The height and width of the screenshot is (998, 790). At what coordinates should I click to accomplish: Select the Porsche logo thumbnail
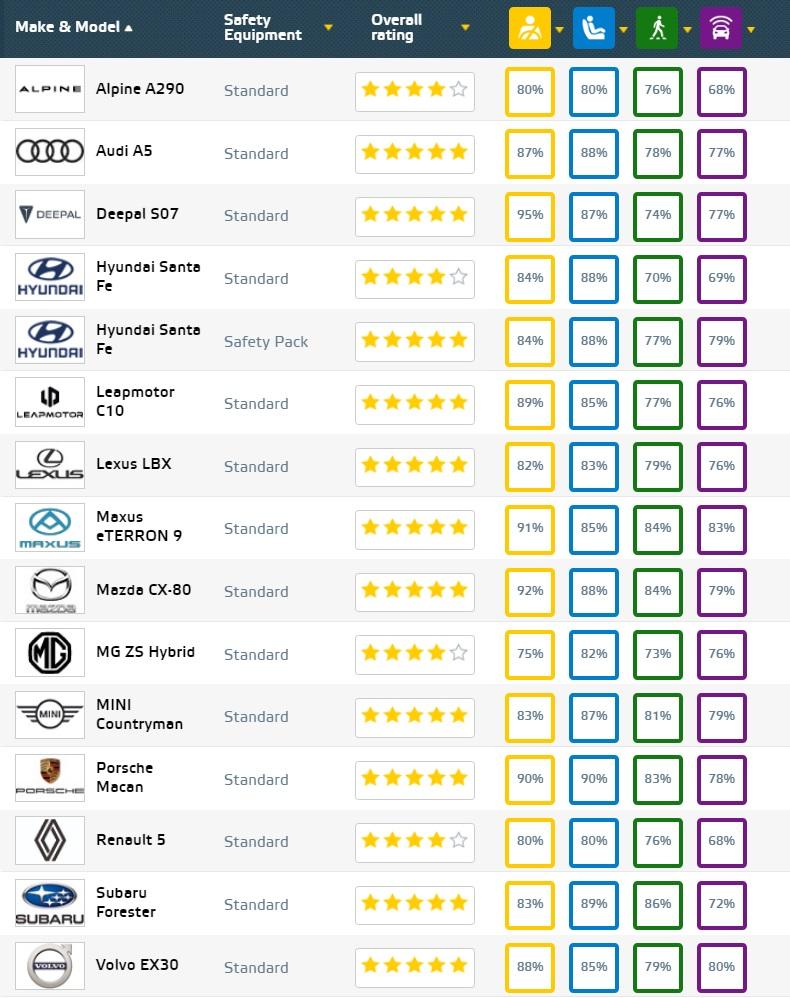click(50, 778)
